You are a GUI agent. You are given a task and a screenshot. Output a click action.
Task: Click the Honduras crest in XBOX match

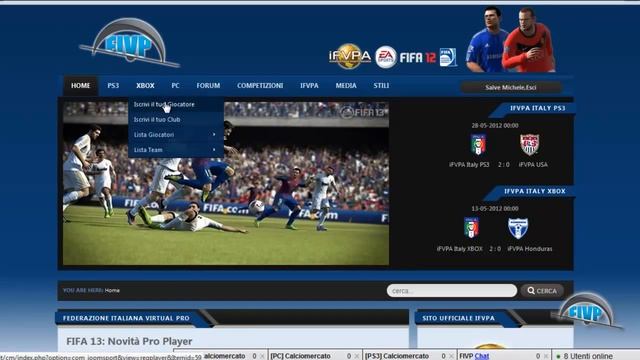tap(518, 228)
